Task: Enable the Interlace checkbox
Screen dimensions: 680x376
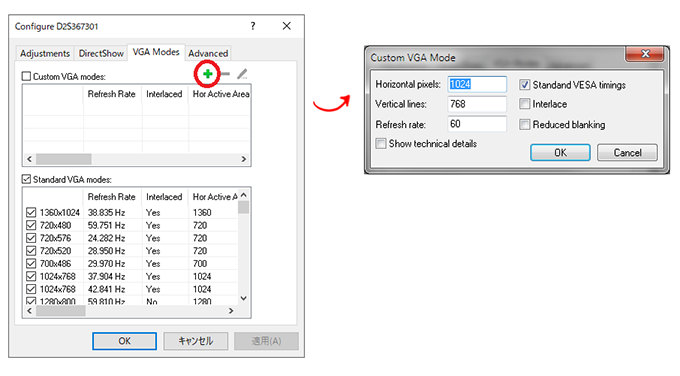Action: (525, 104)
